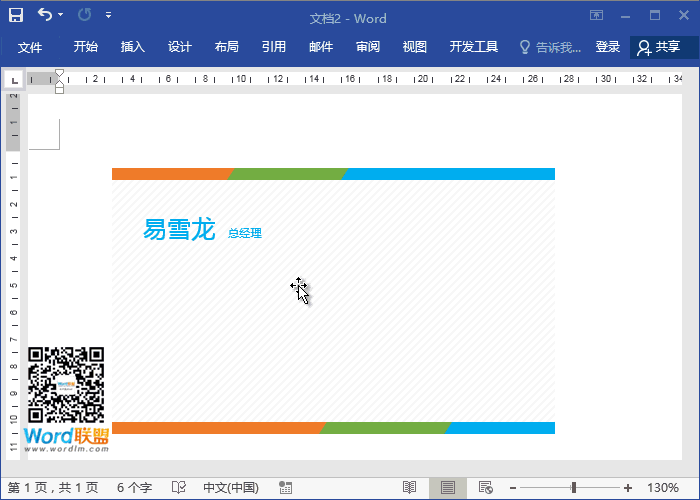The height and width of the screenshot is (500, 700).
Task: Switch to the 布局 tab
Action: [226, 47]
